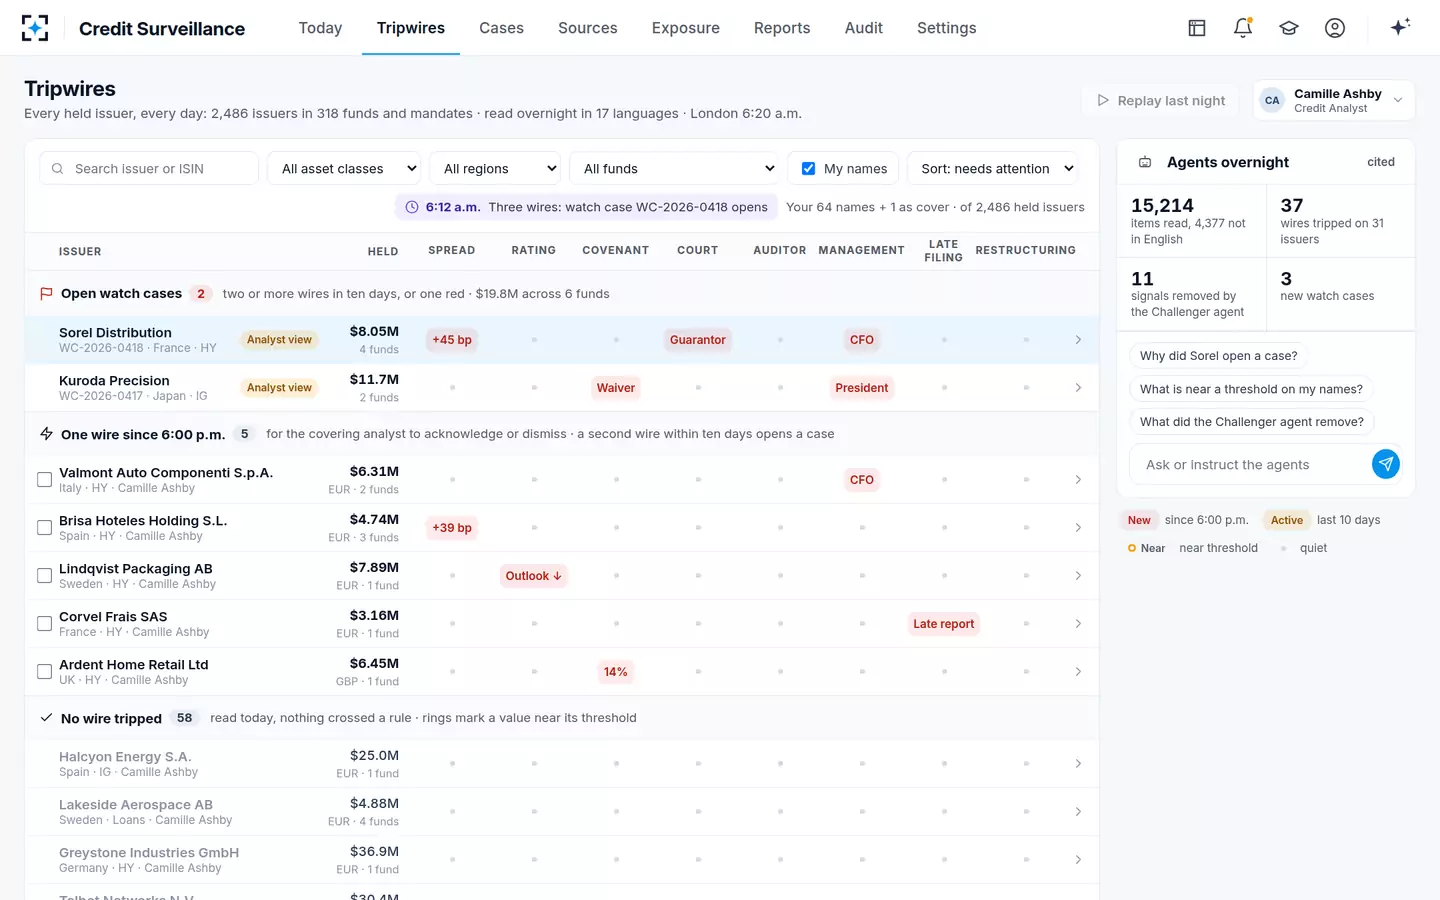Open the Ardent Home Retail row arrow
Image resolution: width=1440 pixels, height=900 pixels.
point(1078,672)
